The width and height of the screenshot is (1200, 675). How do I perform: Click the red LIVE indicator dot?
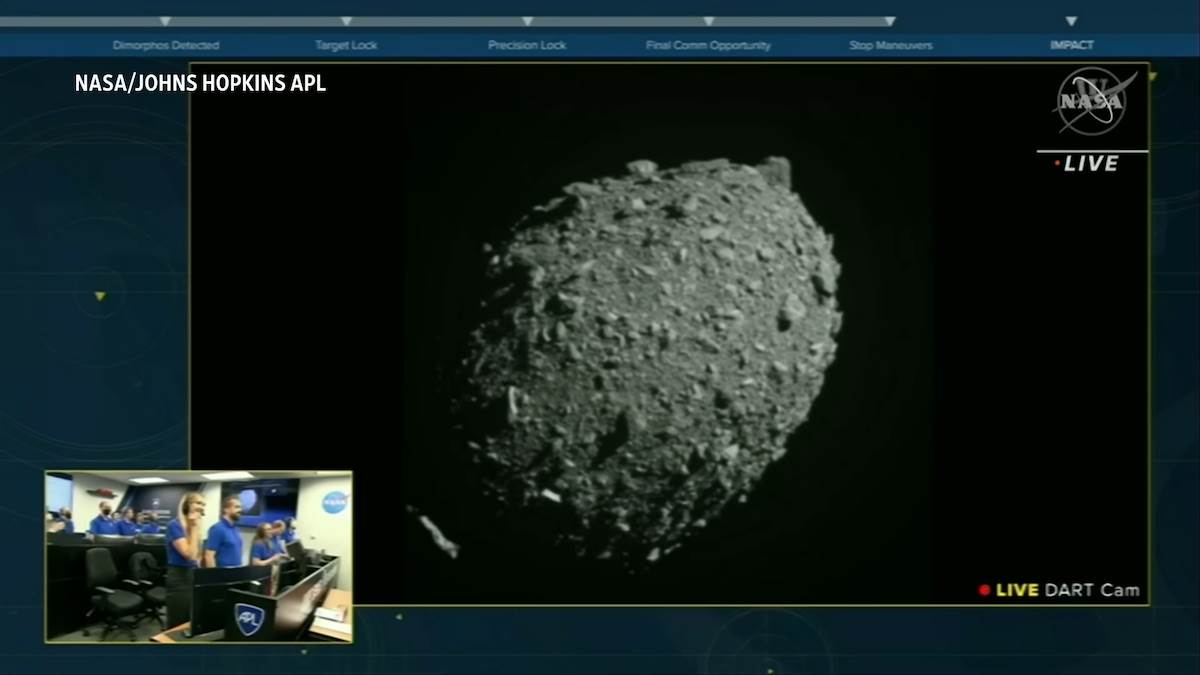click(1057, 162)
